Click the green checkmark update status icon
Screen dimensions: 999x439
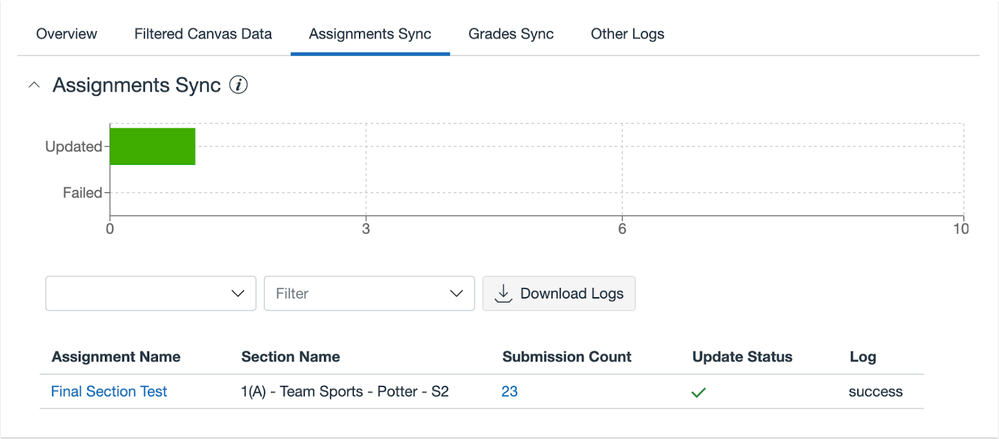click(698, 392)
